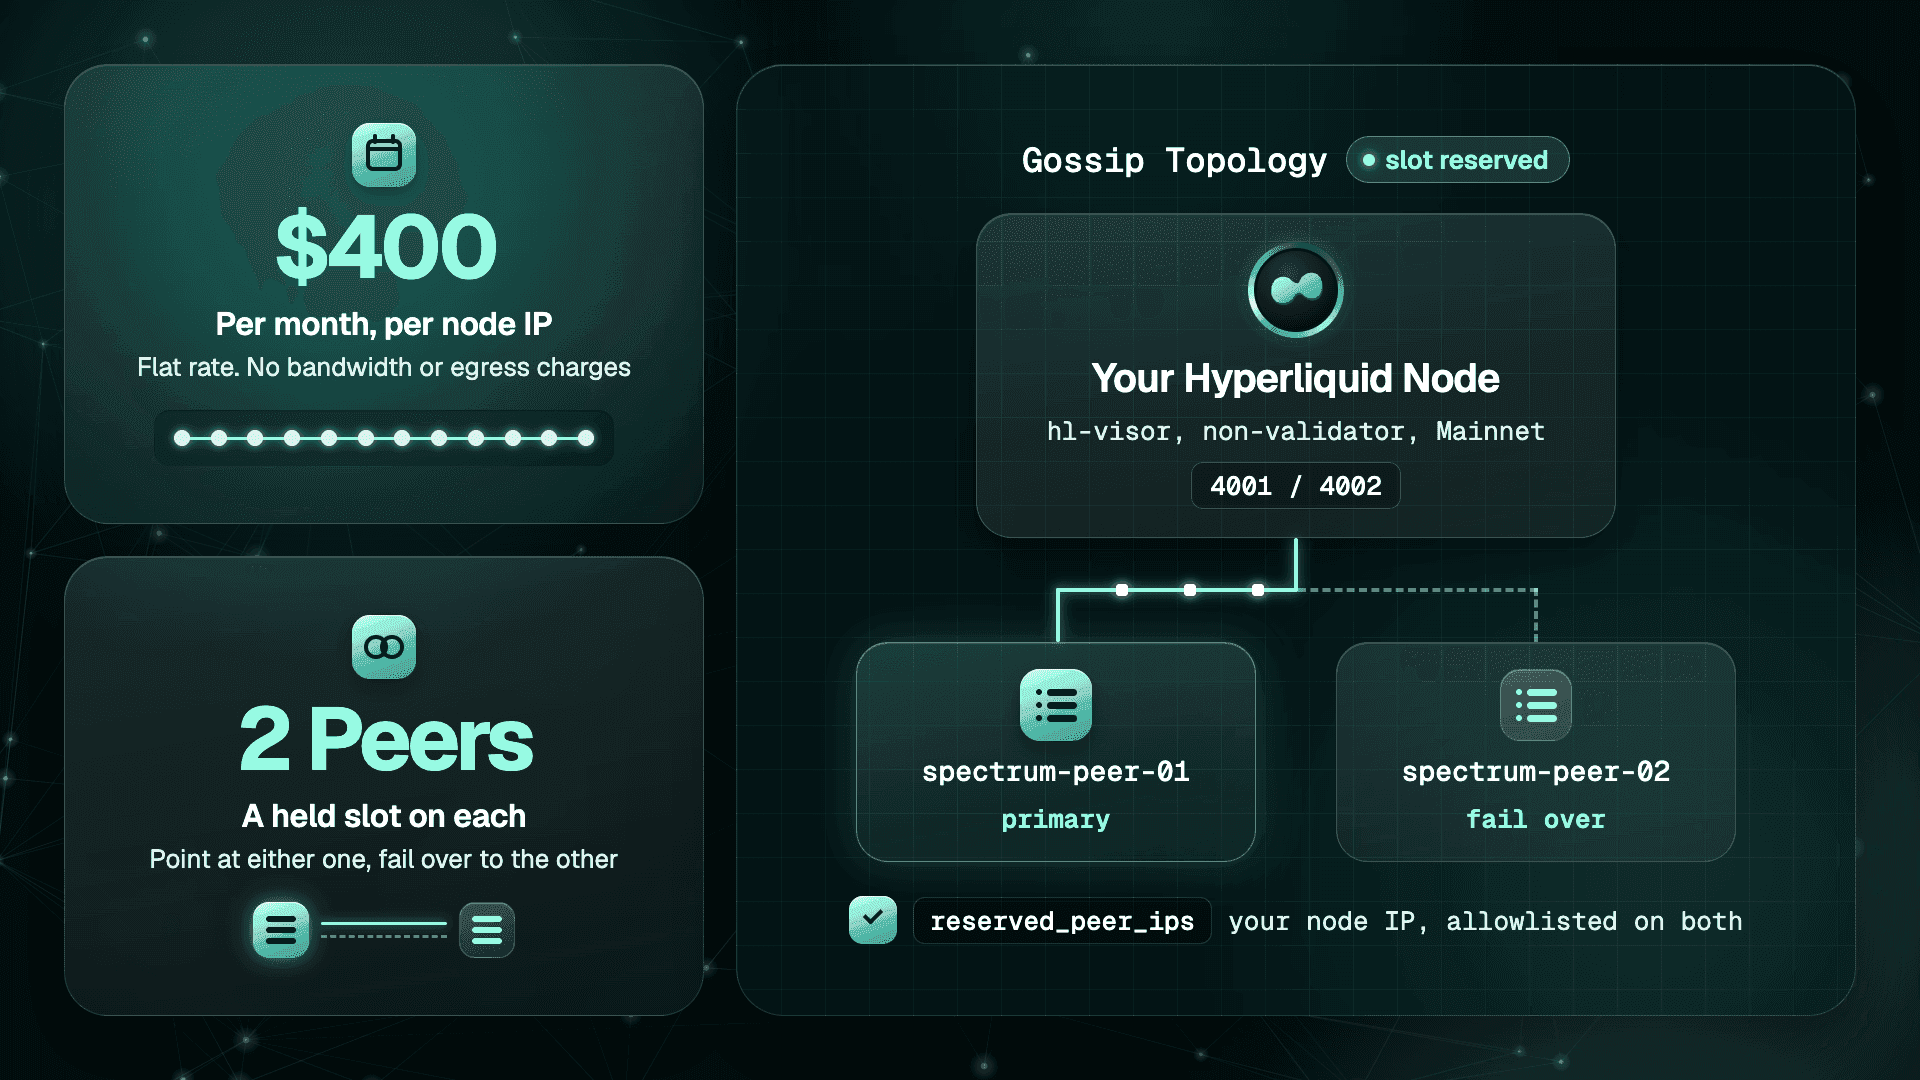Viewport: 1920px width, 1080px height.
Task: Click the bright server icon under 2 Peers
Action: tap(281, 930)
